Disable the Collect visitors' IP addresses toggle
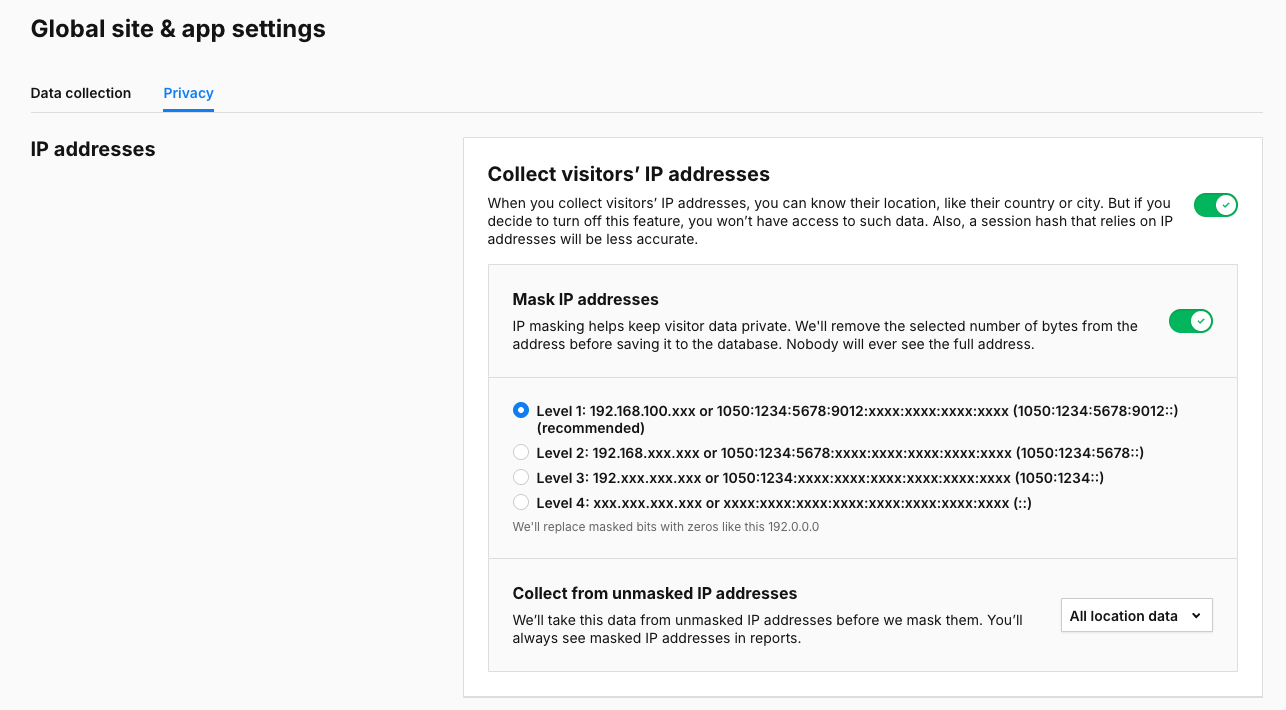 1215,205
